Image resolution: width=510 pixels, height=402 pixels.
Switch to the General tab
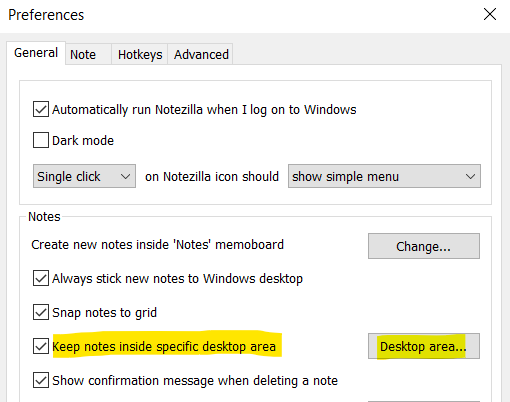pyautogui.click(x=36, y=53)
